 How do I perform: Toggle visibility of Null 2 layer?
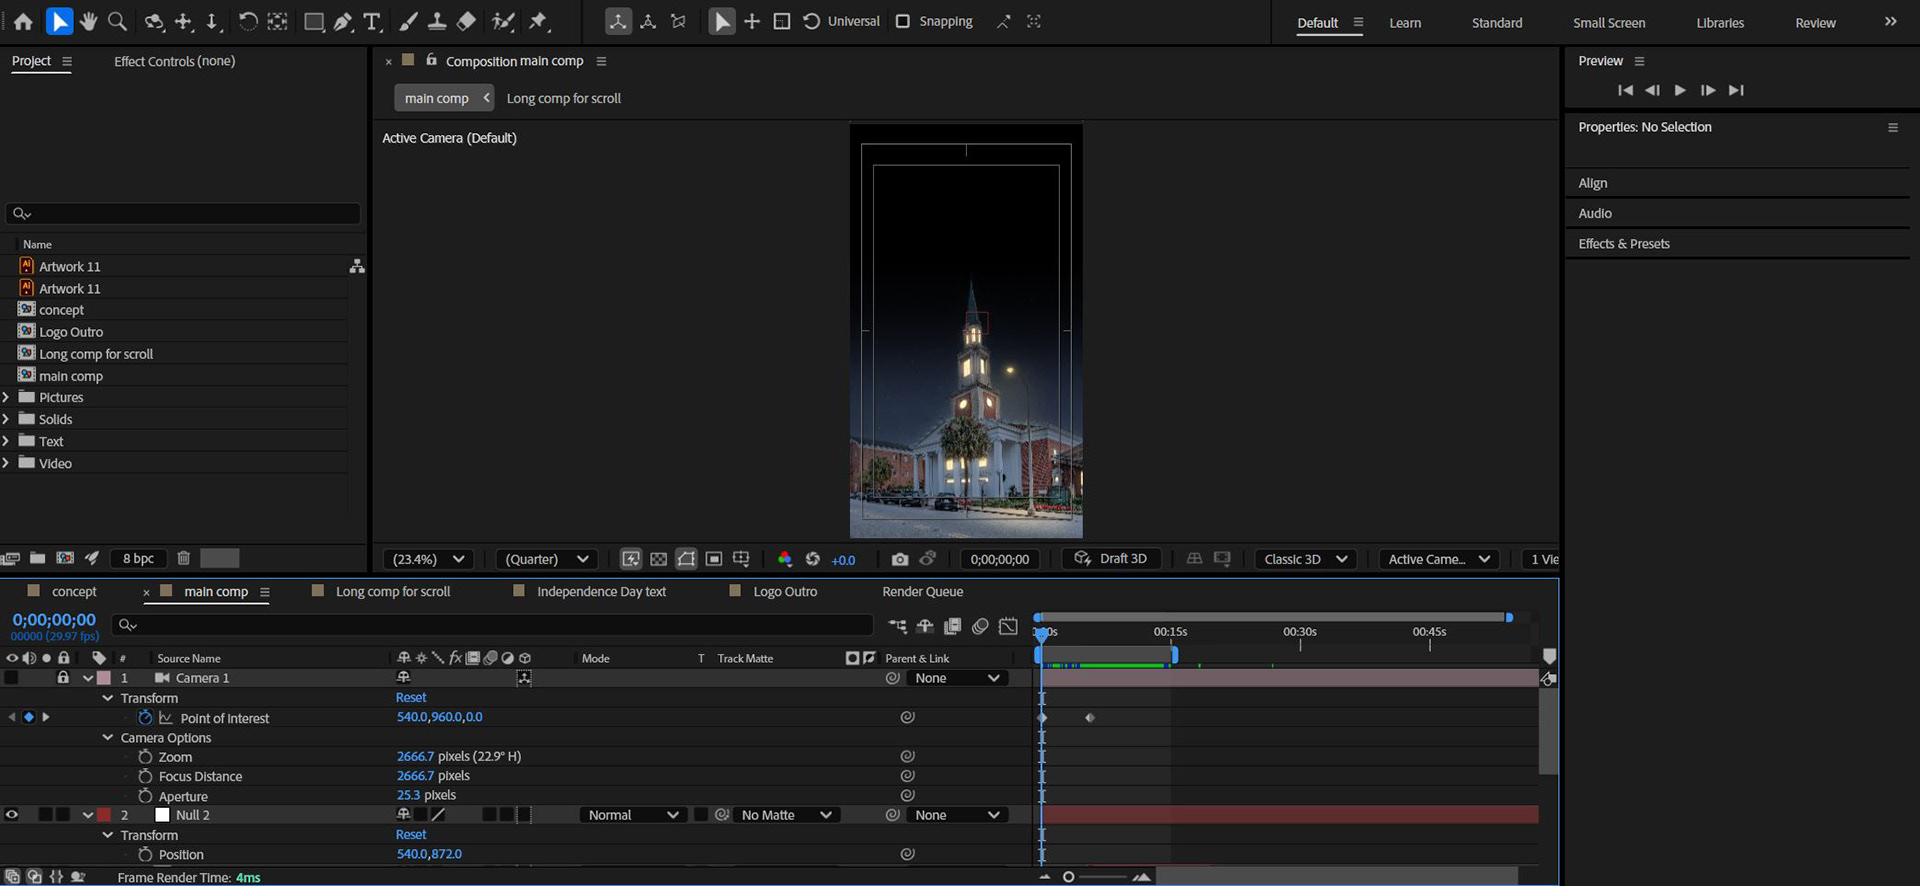click(12, 815)
